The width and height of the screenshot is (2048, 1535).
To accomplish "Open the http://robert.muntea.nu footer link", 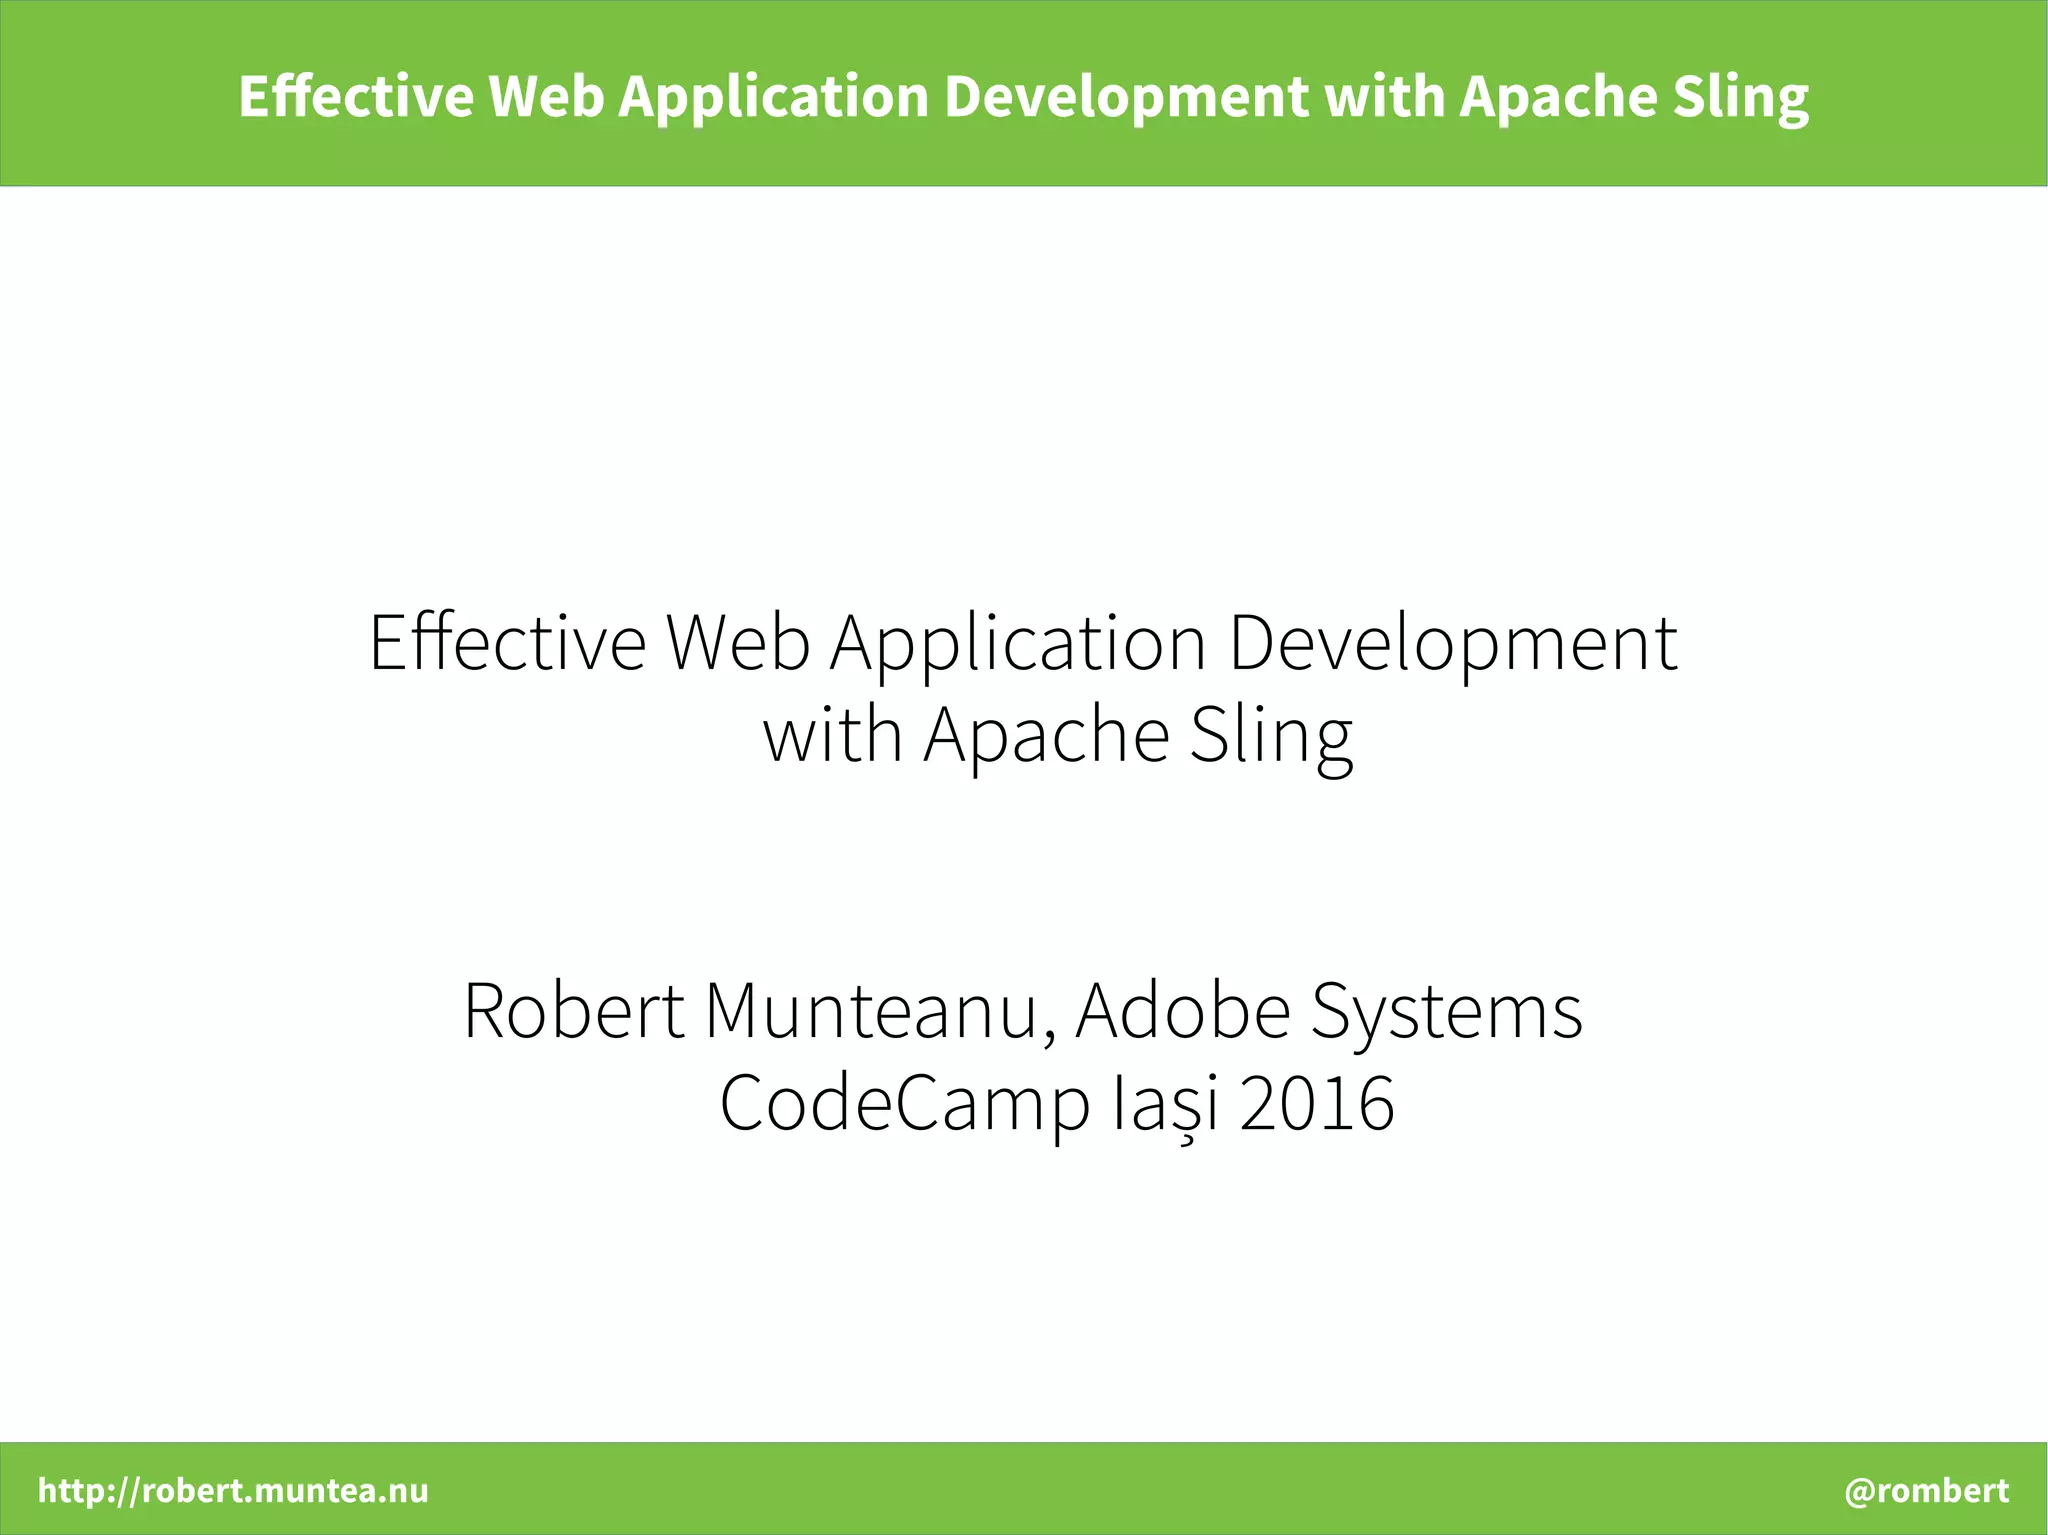I will tap(233, 1491).
